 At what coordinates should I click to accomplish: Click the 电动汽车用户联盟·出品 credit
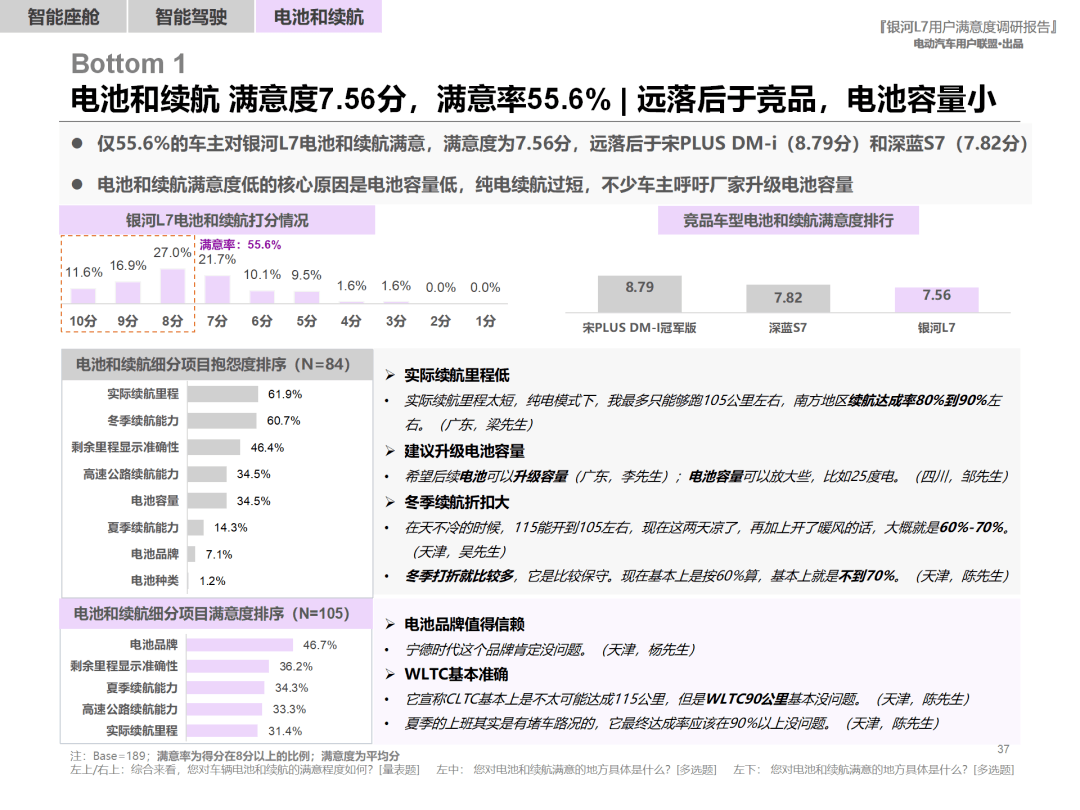click(x=968, y=44)
